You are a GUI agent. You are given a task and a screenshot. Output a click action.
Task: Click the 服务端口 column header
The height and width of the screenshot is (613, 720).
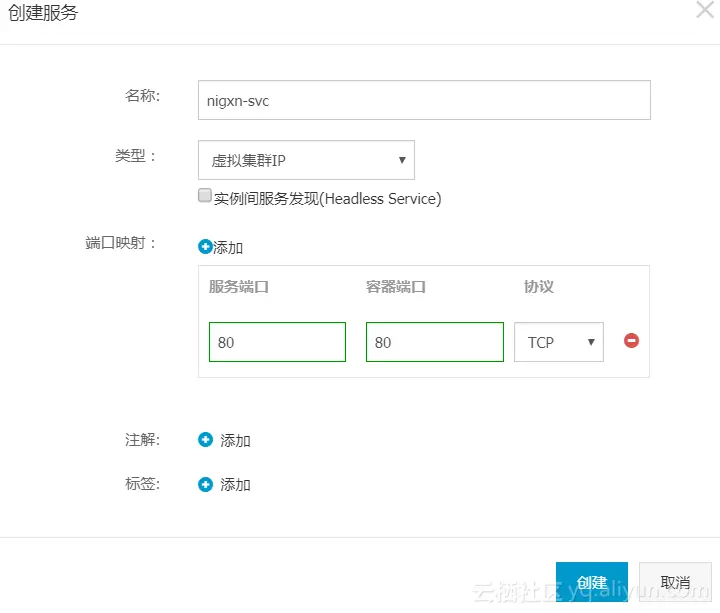click(x=239, y=287)
